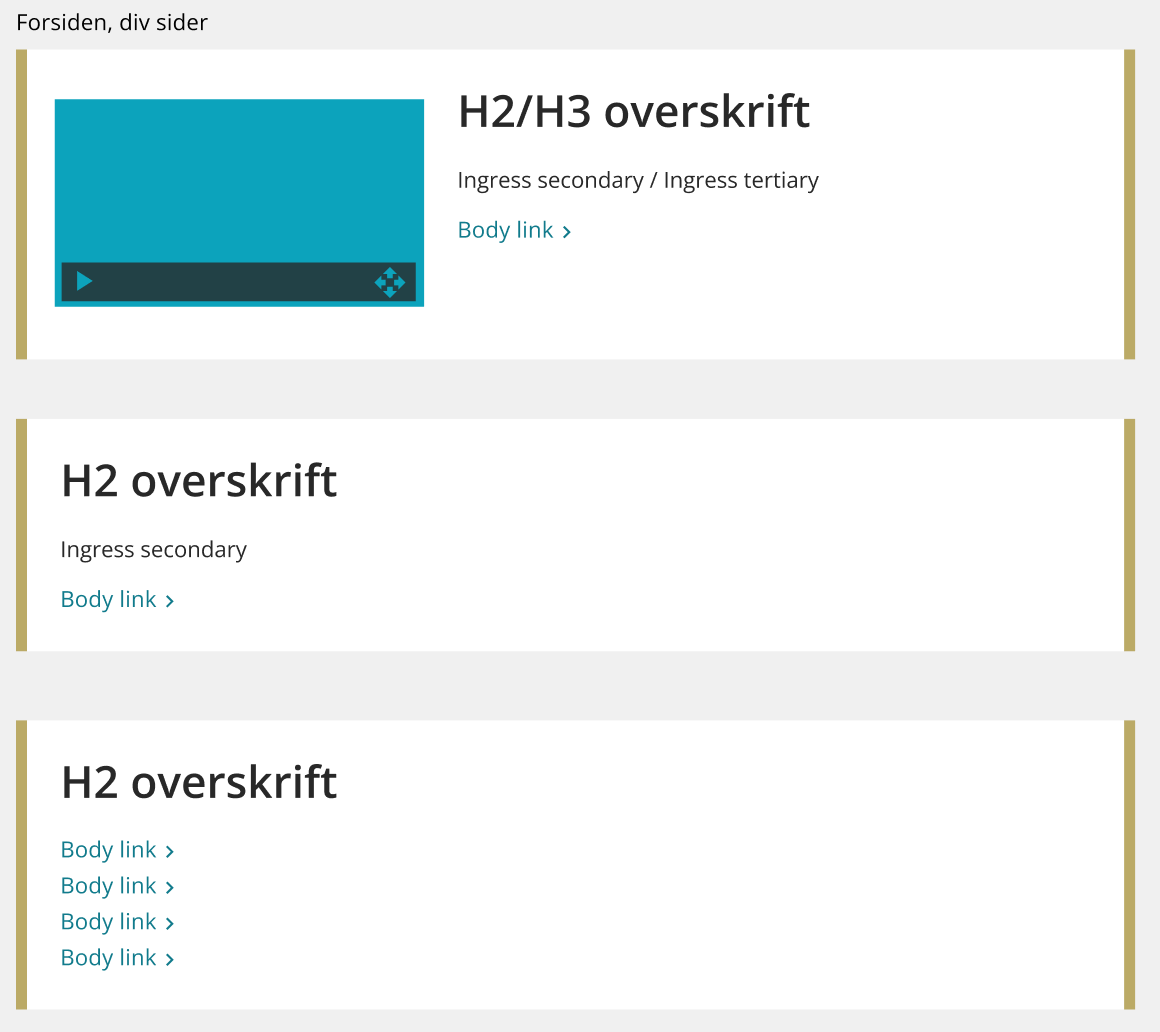Open second Body link in the link list
The image size is (1160, 1032).
(x=108, y=886)
